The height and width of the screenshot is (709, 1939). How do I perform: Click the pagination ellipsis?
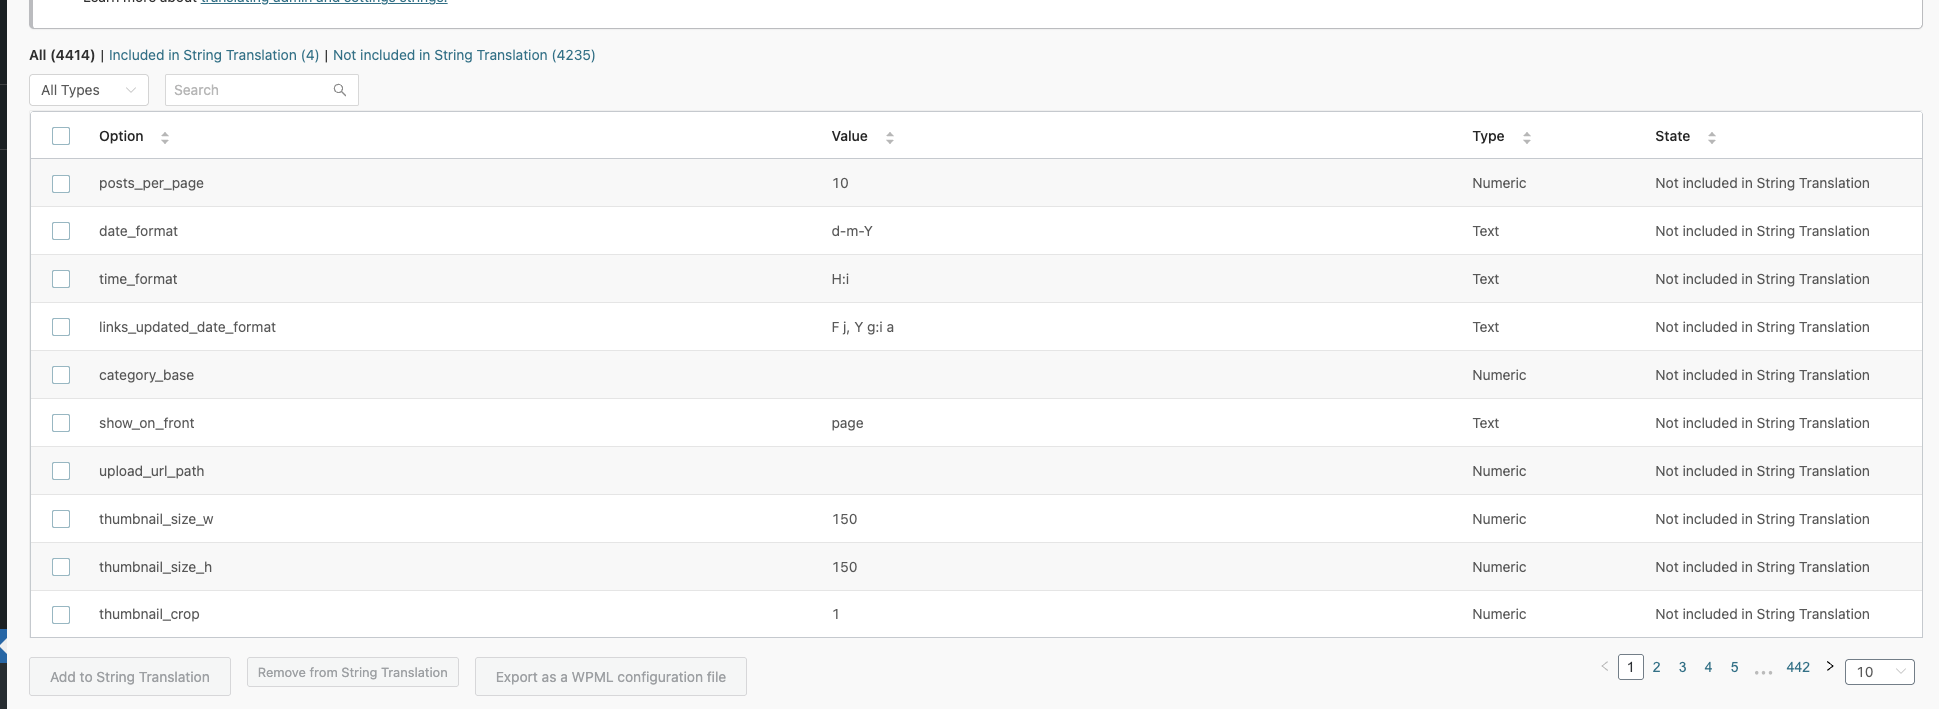(1763, 670)
